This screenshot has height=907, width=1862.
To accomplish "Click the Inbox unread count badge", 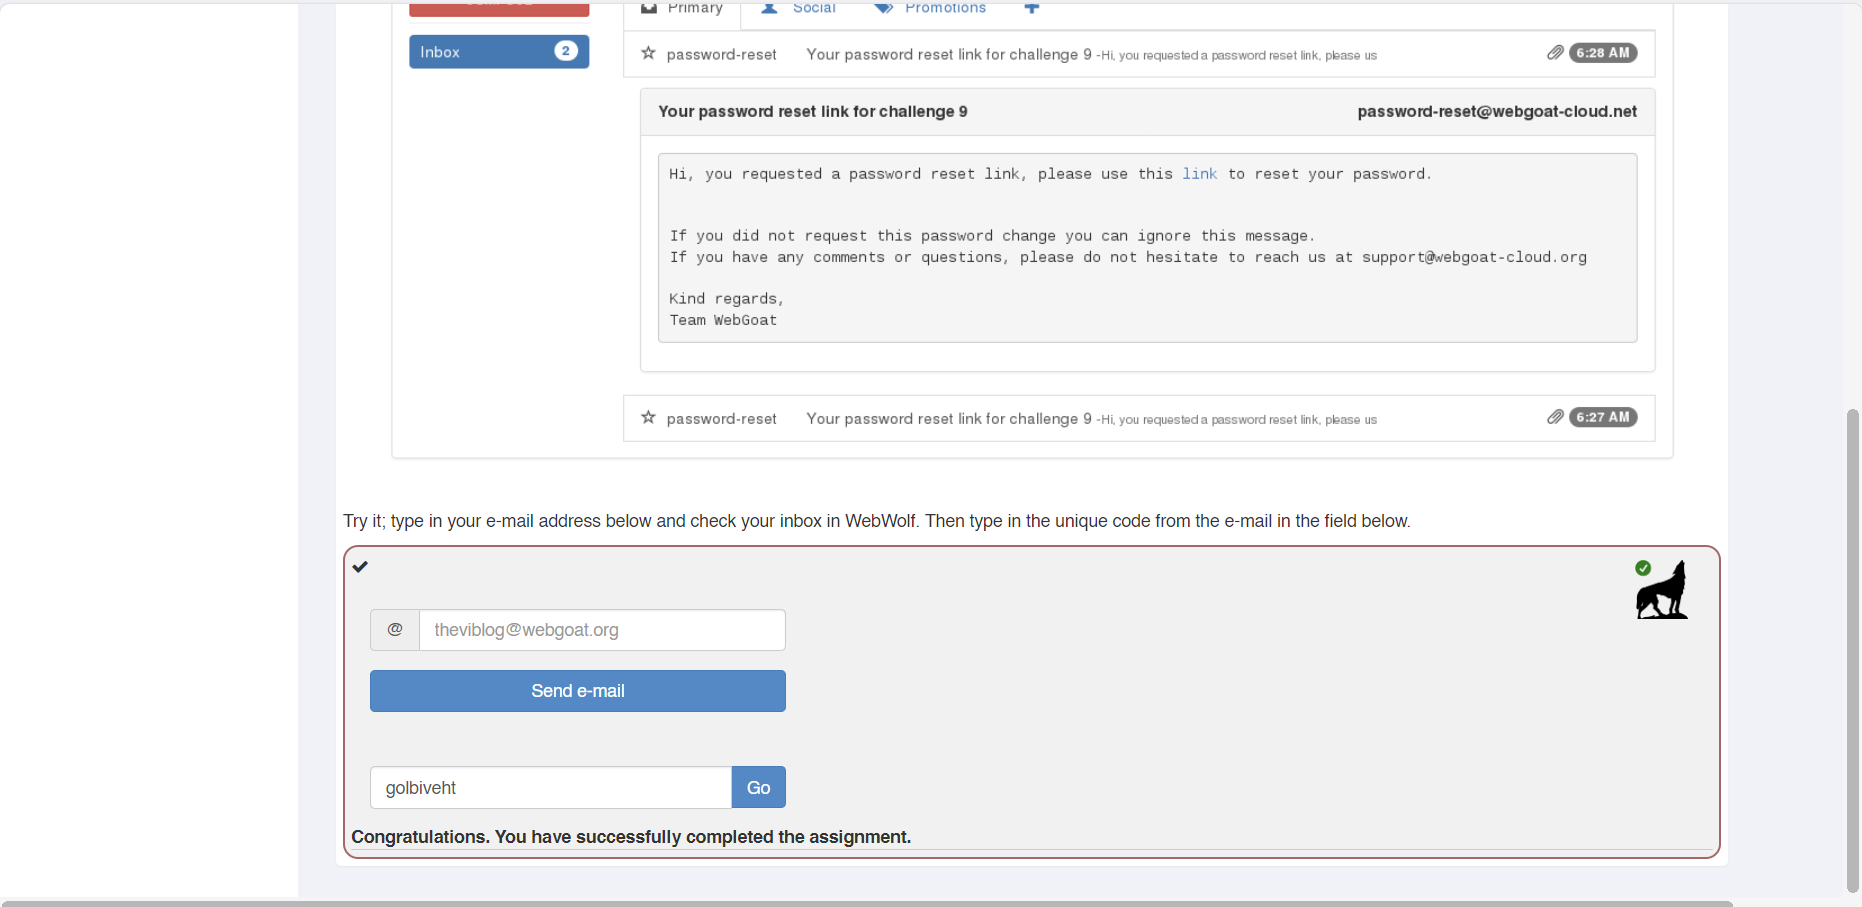I will pos(566,51).
